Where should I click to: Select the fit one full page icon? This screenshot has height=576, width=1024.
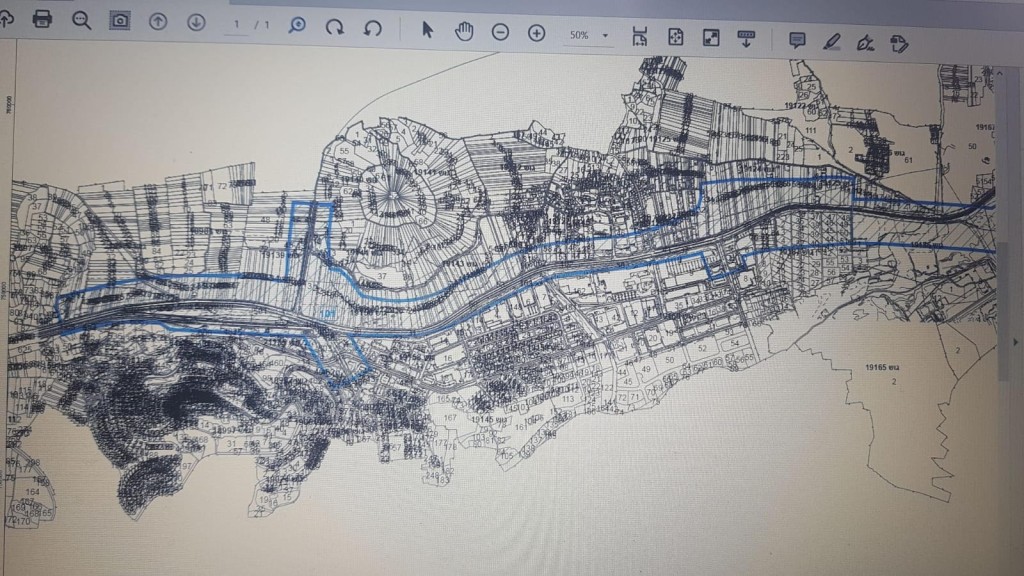[676, 37]
